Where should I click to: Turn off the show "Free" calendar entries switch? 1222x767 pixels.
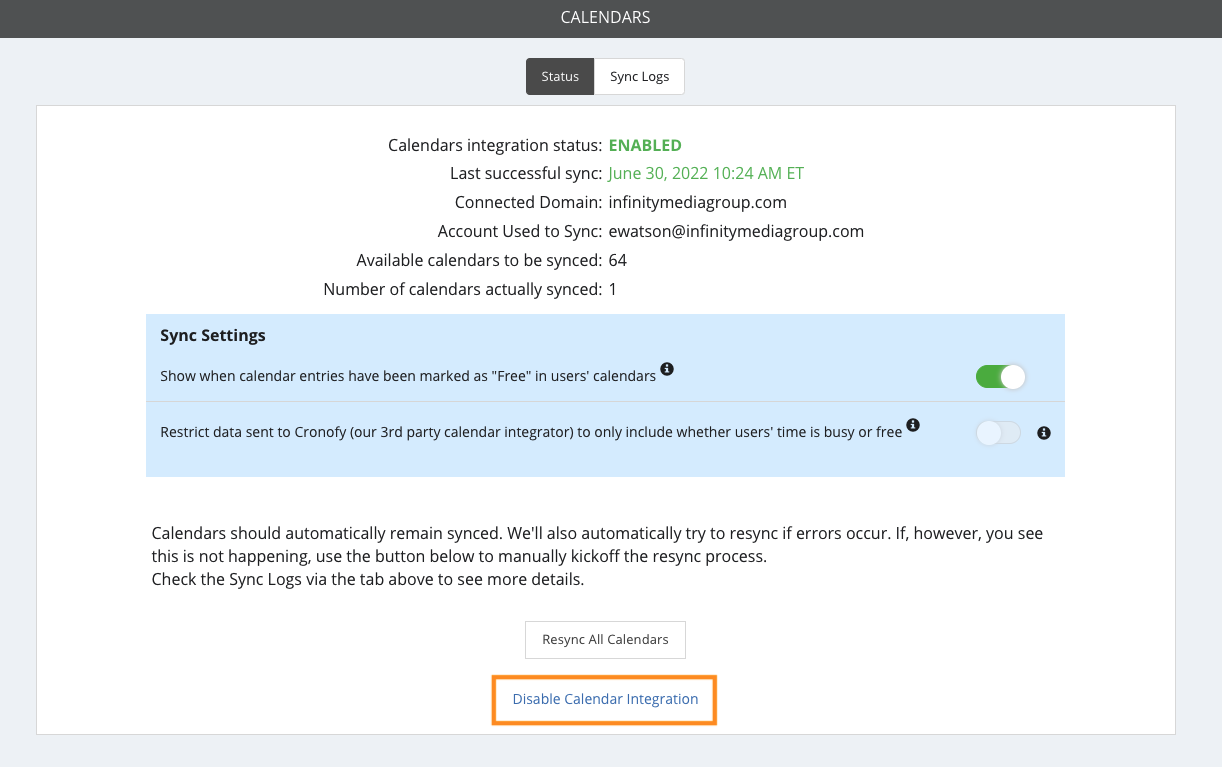click(x=1001, y=377)
